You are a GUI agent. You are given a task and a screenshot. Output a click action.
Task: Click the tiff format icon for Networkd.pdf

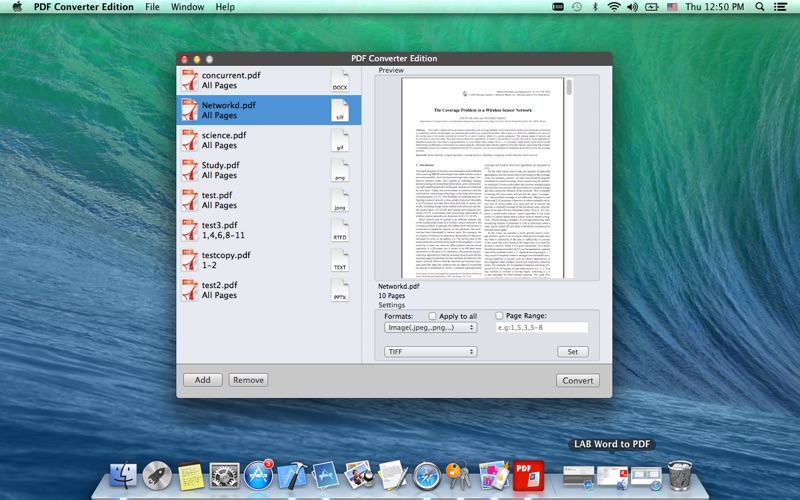pyautogui.click(x=340, y=110)
